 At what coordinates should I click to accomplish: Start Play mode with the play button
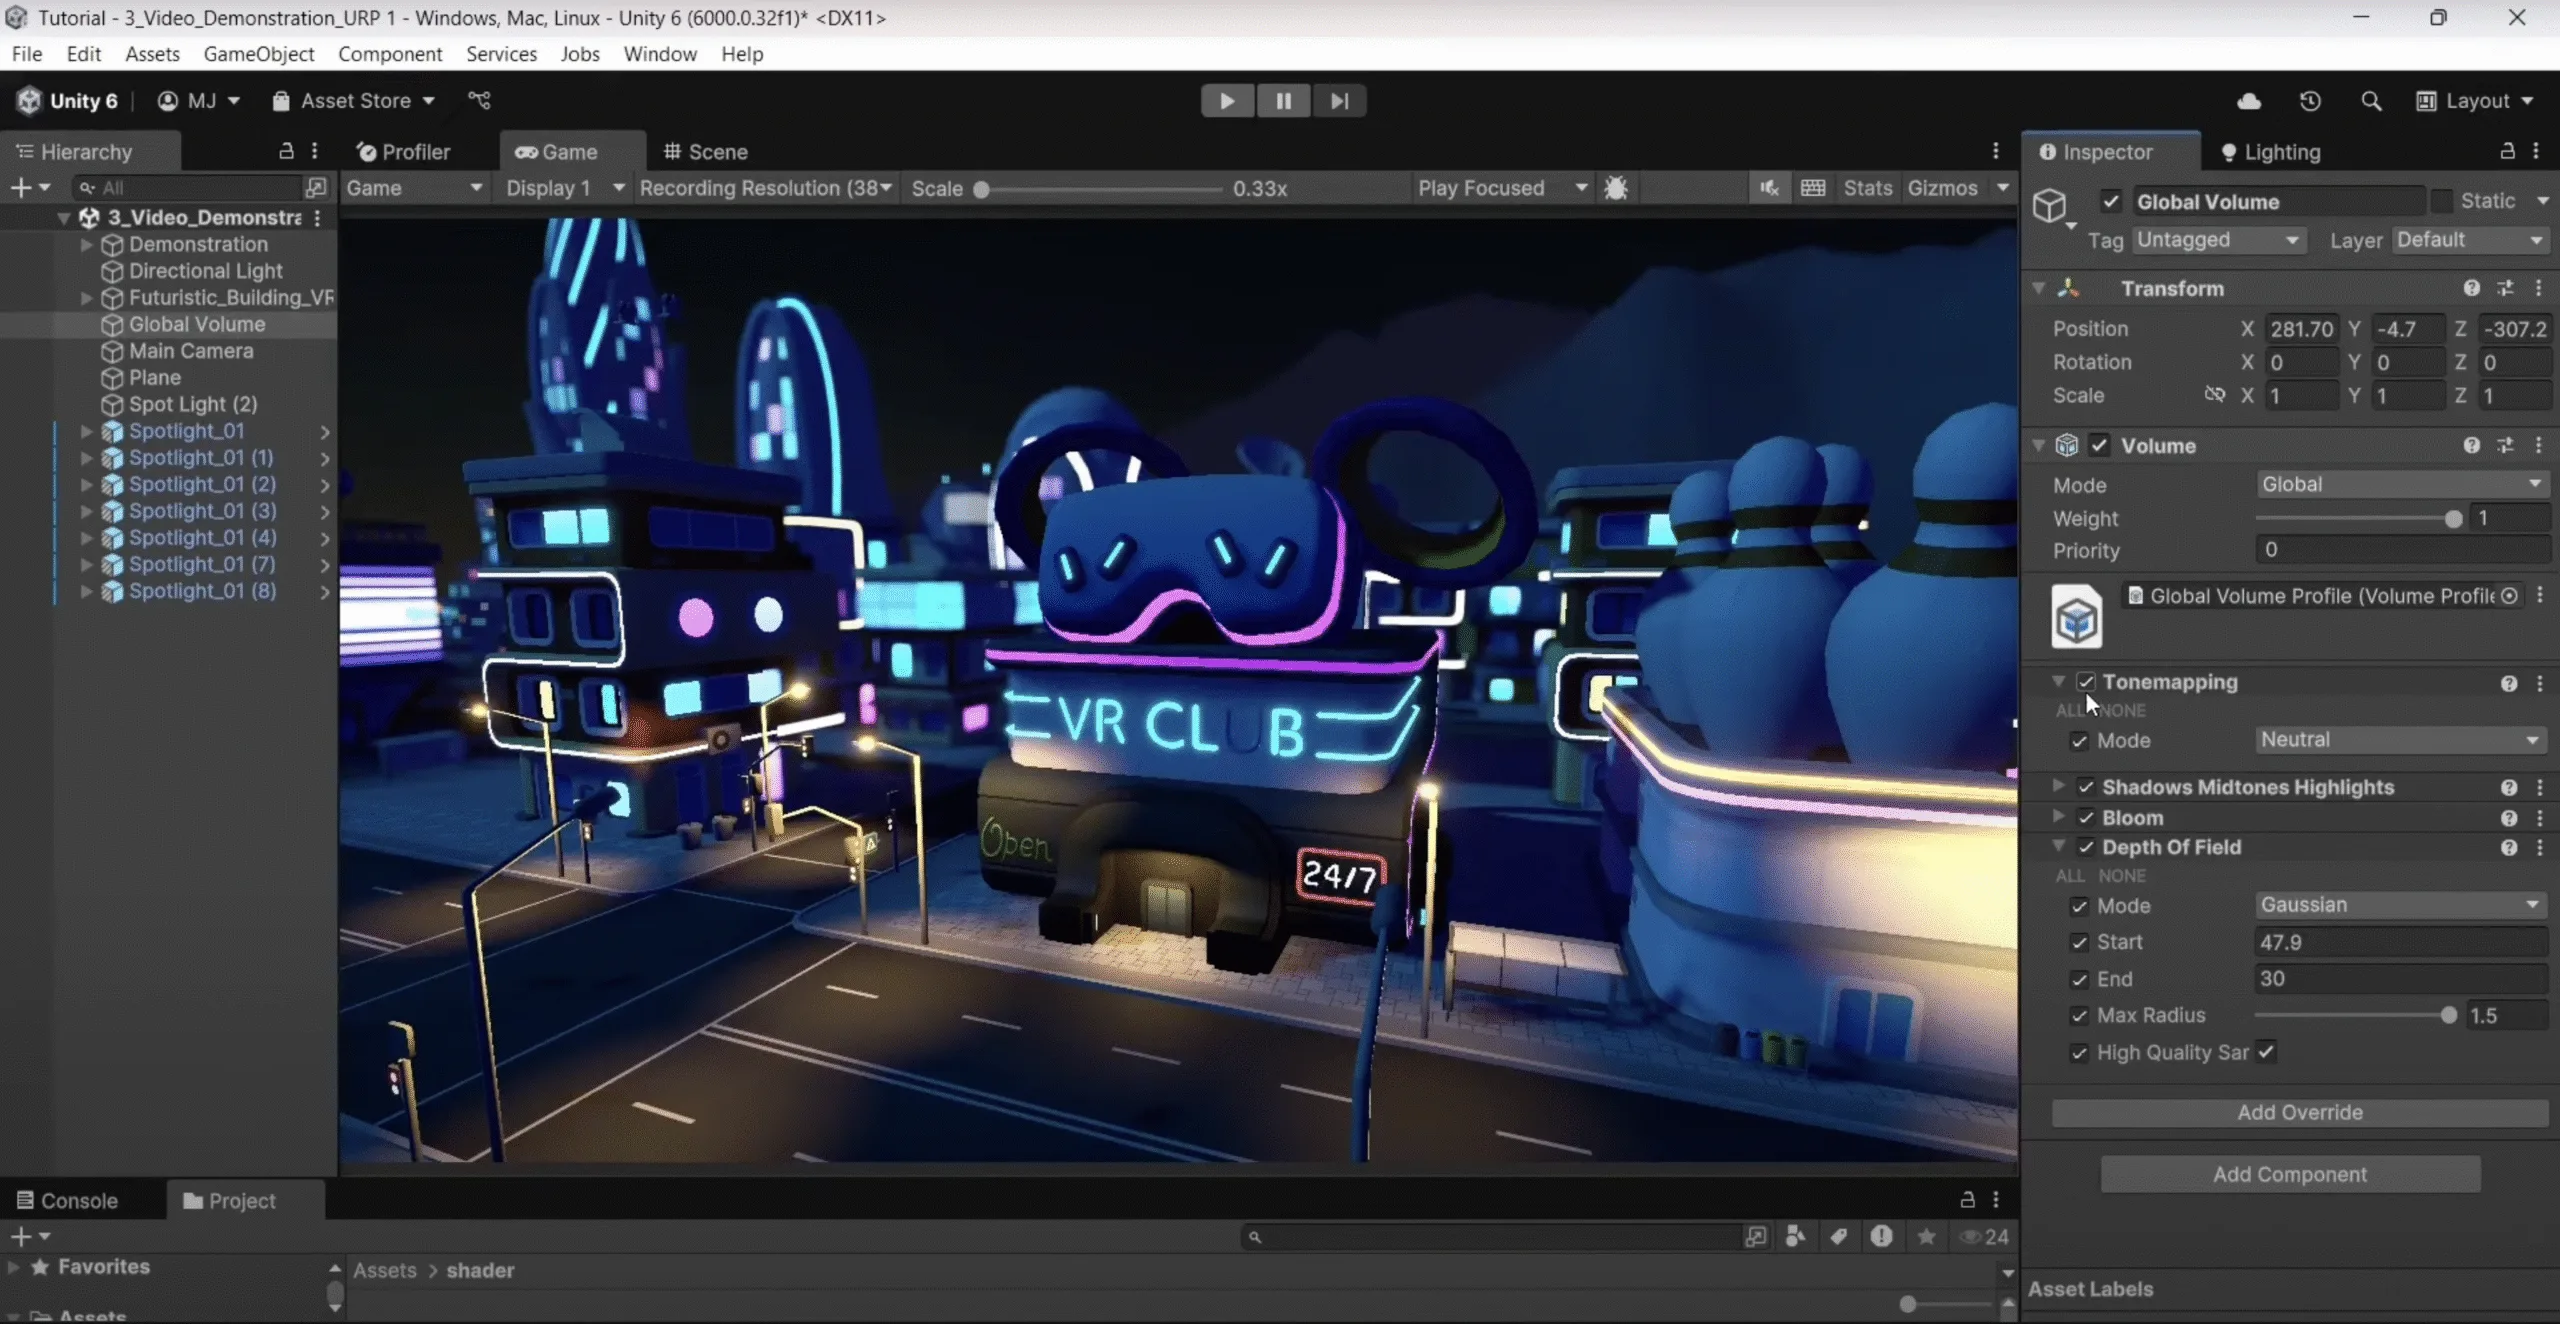(1227, 101)
